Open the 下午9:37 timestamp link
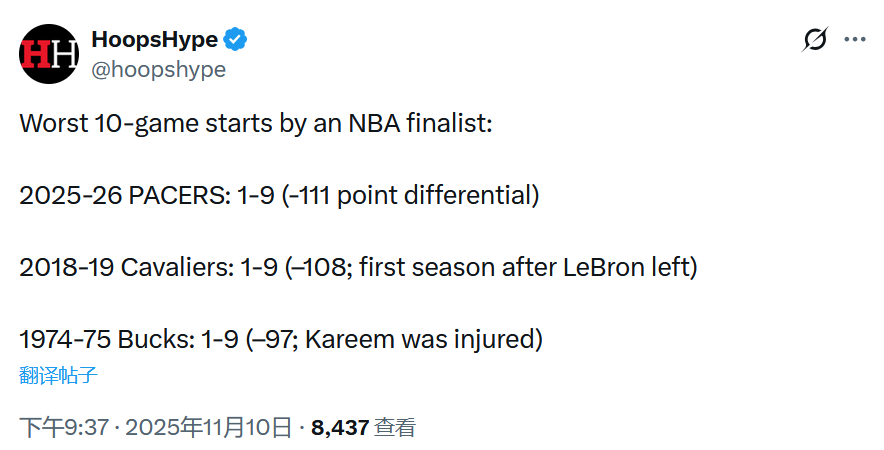The image size is (884, 450). coord(64,428)
